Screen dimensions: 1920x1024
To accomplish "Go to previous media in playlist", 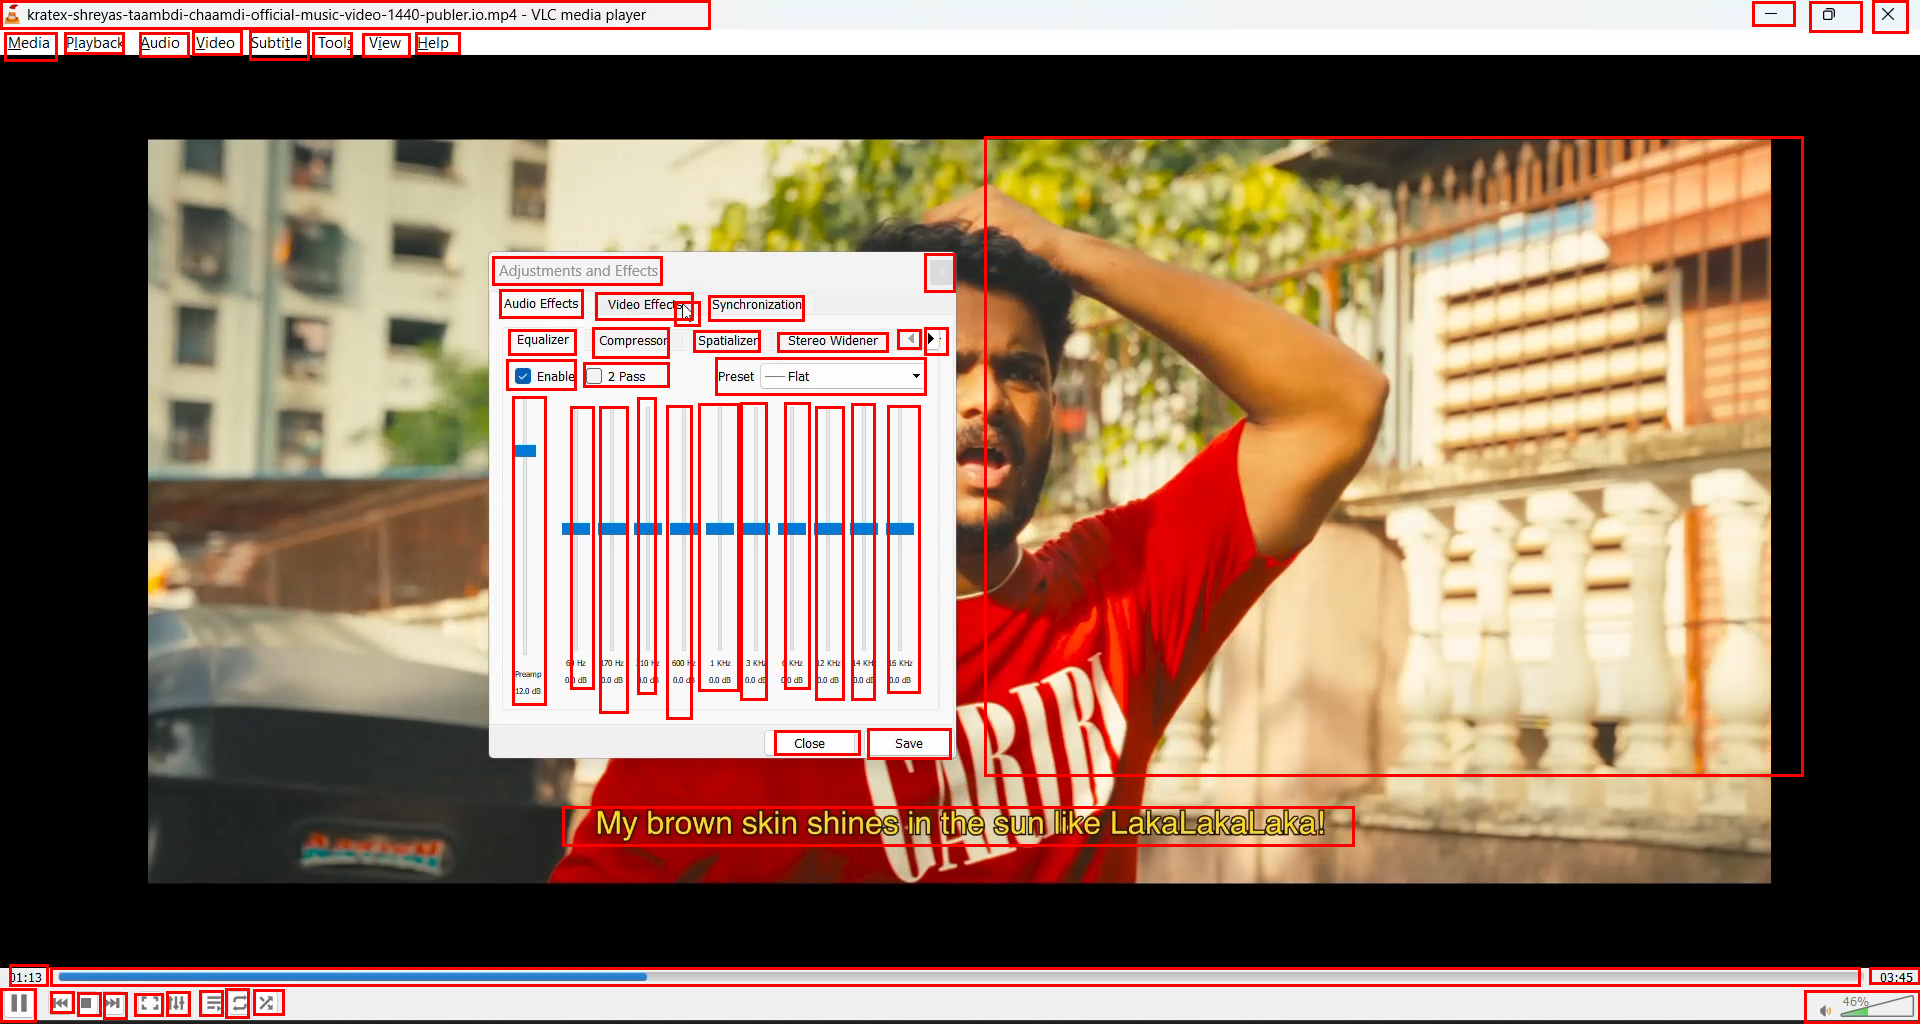I will tap(62, 1003).
